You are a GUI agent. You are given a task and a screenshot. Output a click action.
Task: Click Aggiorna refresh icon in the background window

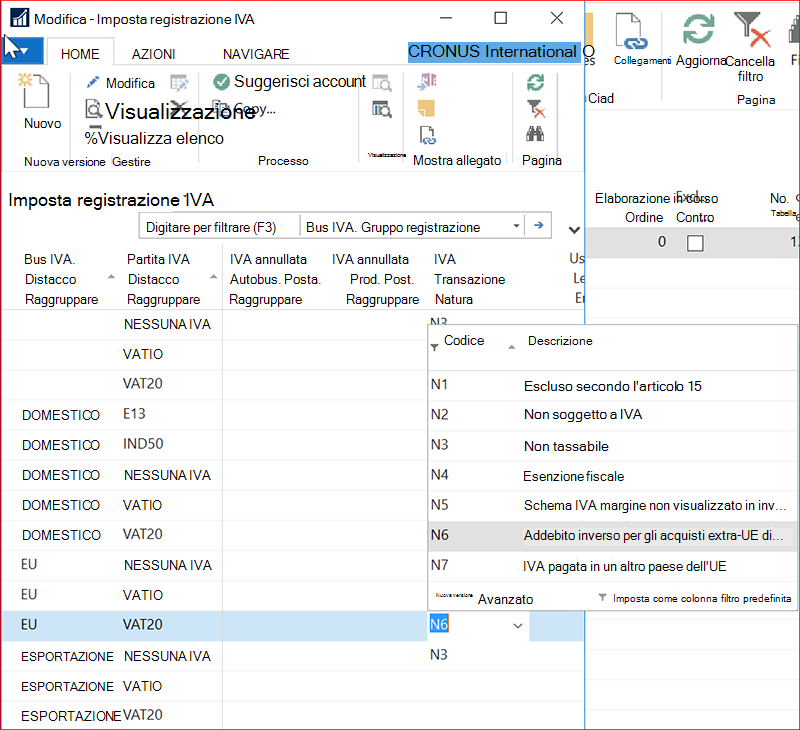[x=698, y=29]
